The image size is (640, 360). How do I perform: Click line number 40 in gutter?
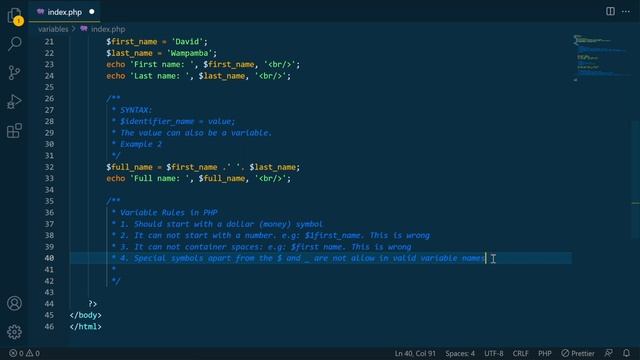[49, 258]
